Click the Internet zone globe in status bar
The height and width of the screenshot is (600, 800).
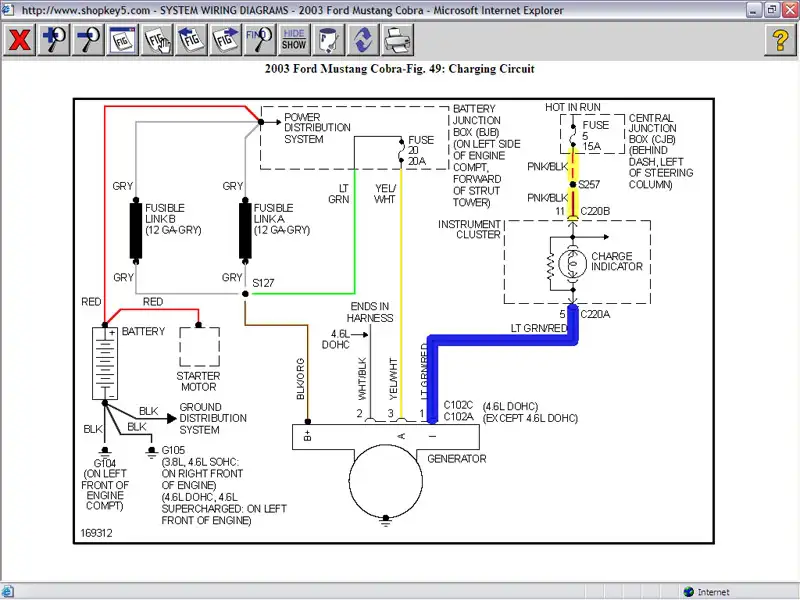(x=688, y=592)
